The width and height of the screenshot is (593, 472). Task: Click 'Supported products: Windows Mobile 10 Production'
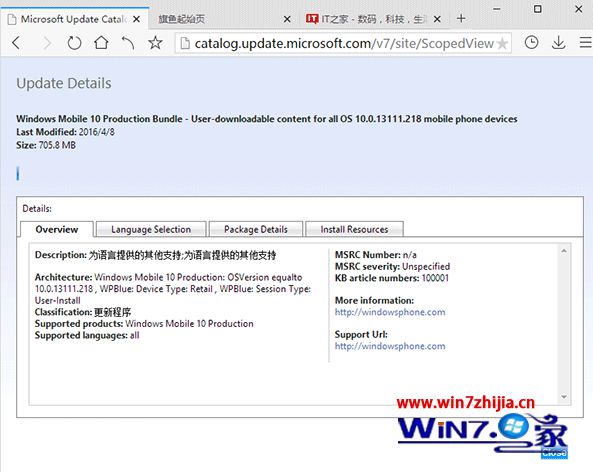point(144,324)
